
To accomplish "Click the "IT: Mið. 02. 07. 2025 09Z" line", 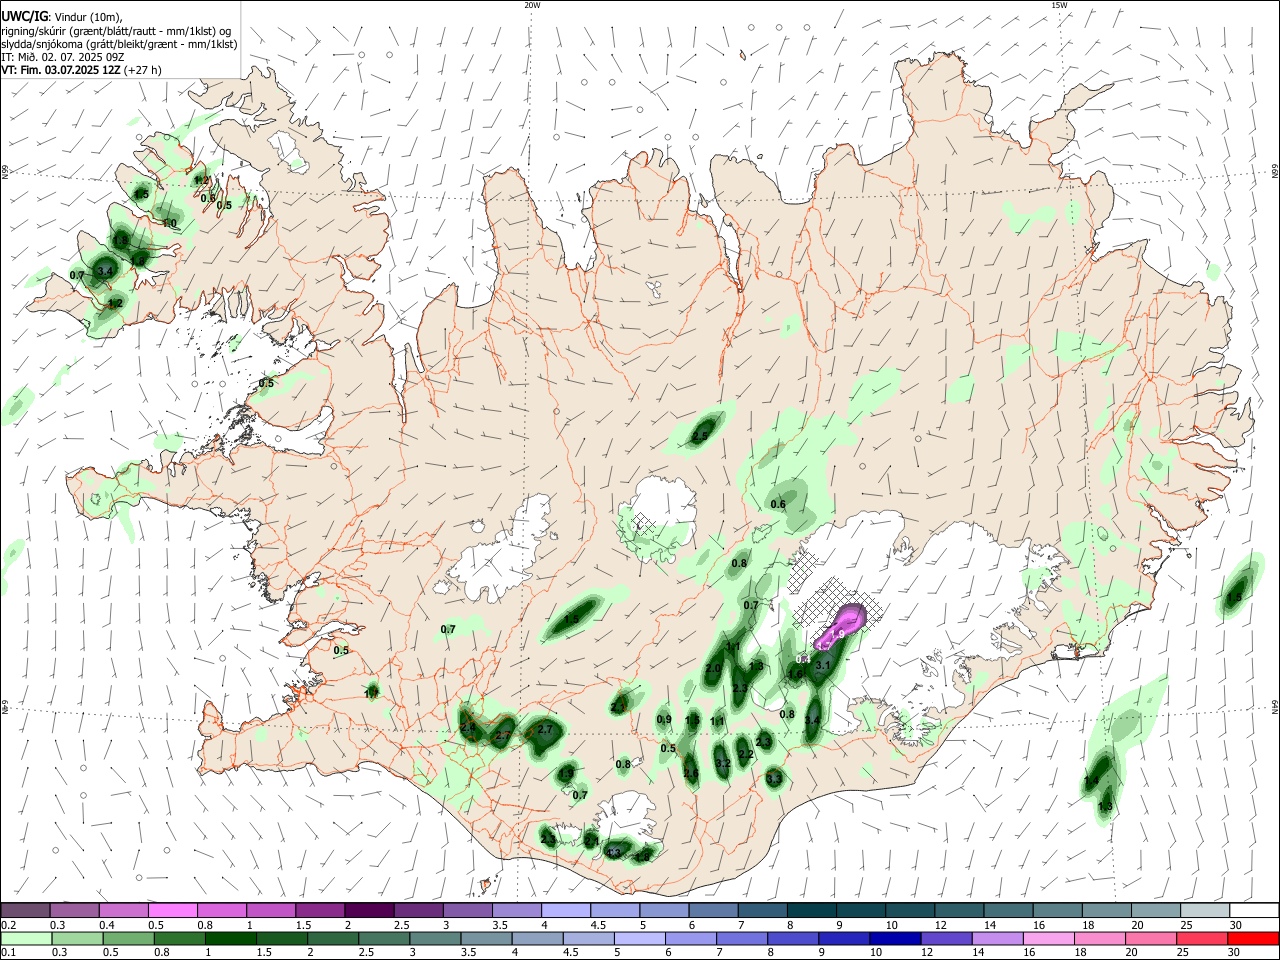I will 62,57.
